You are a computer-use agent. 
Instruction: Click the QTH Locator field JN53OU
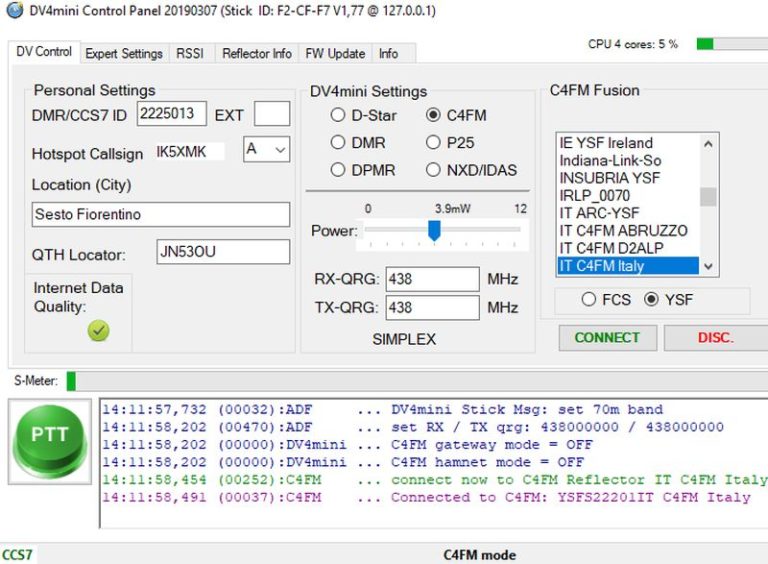click(x=223, y=252)
